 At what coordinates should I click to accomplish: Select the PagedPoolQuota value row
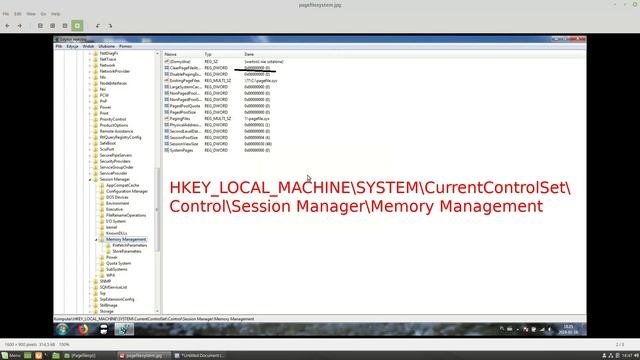pos(217,106)
